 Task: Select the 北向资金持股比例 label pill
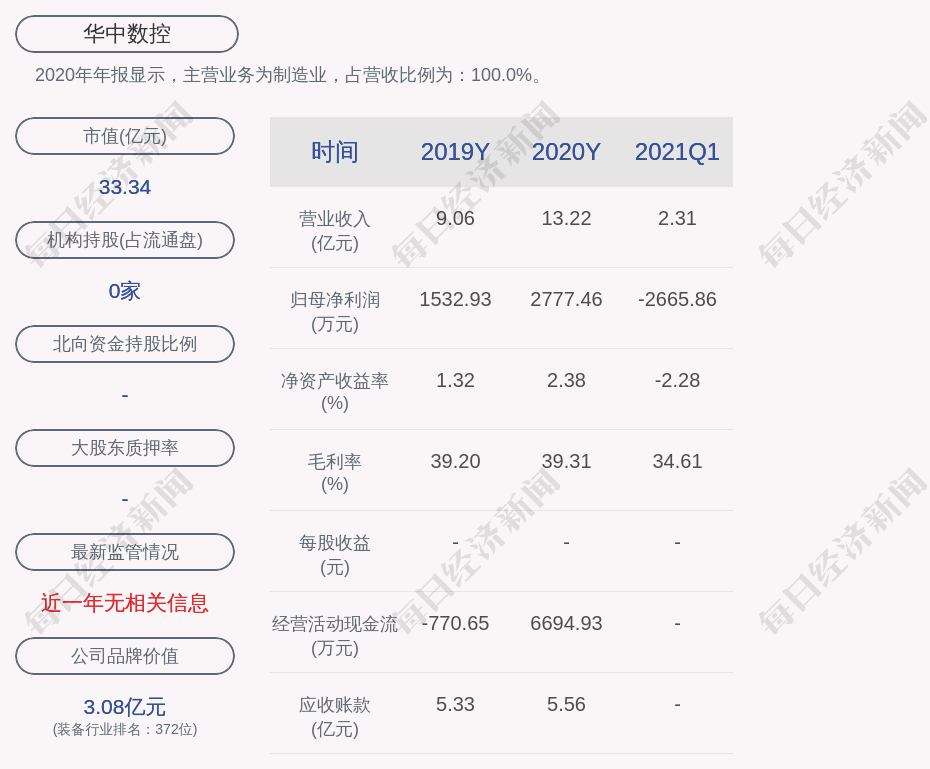(125, 344)
